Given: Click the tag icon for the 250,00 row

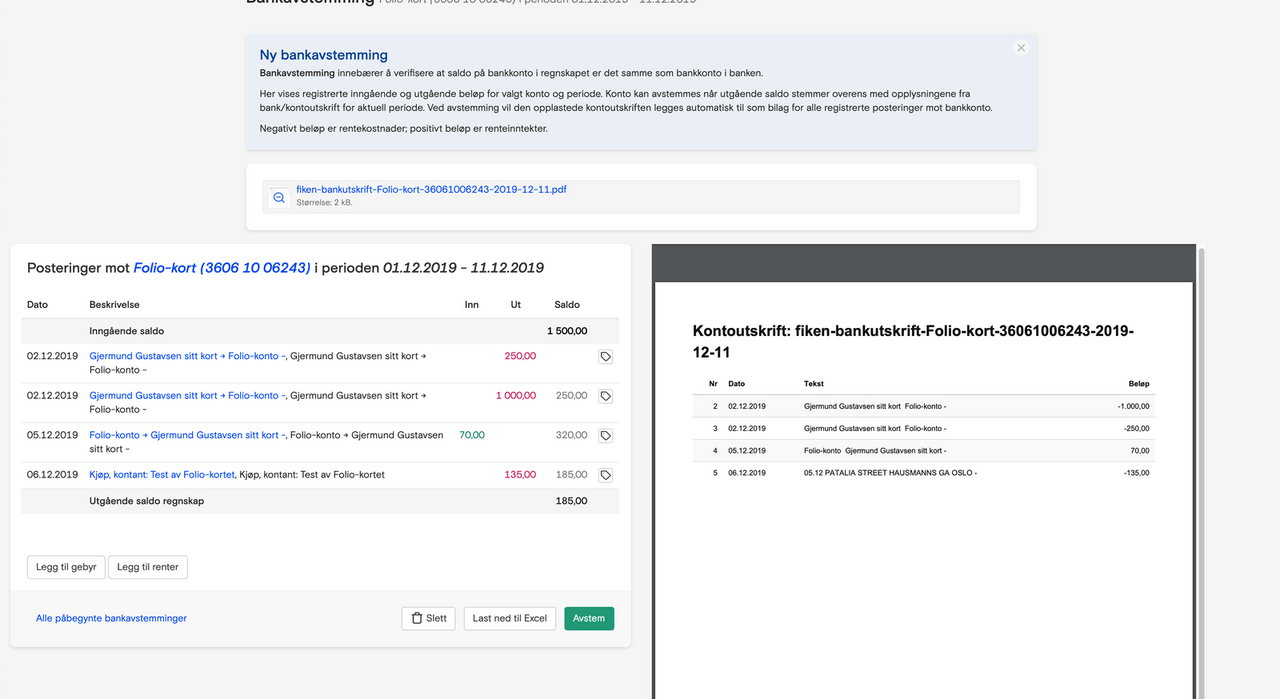Looking at the screenshot, I should click(x=606, y=356).
